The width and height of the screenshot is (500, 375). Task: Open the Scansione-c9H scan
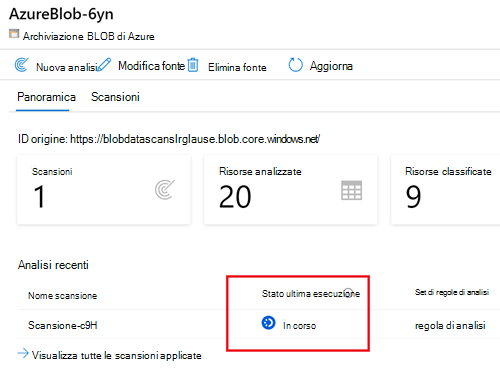[x=63, y=325]
